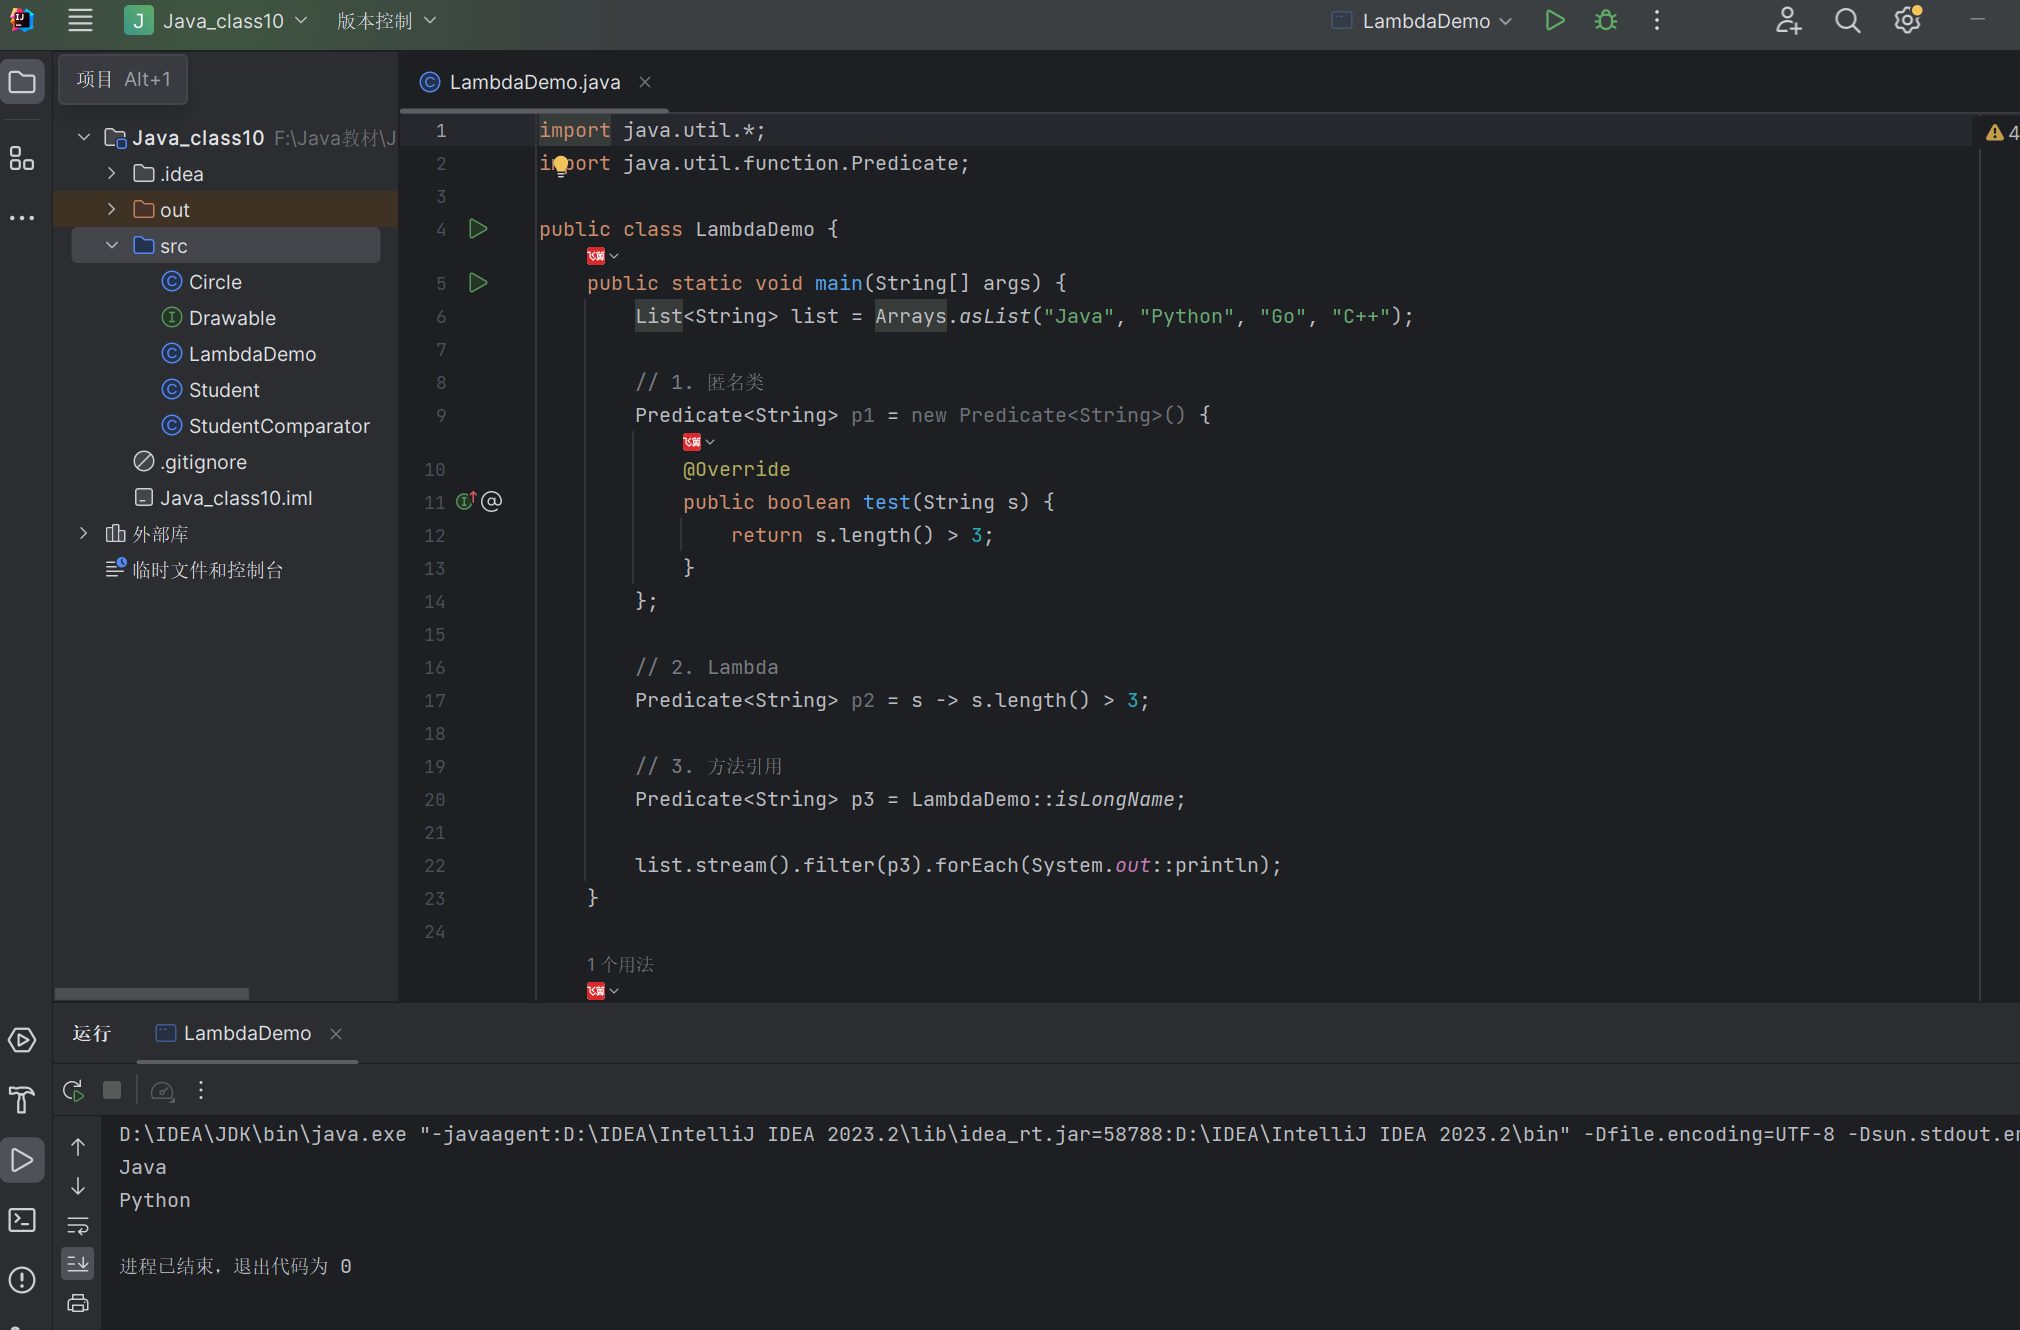Viewport: 2020px width, 1330px height.
Task: Open Search Everywhere magnifier icon
Action: click(1847, 21)
